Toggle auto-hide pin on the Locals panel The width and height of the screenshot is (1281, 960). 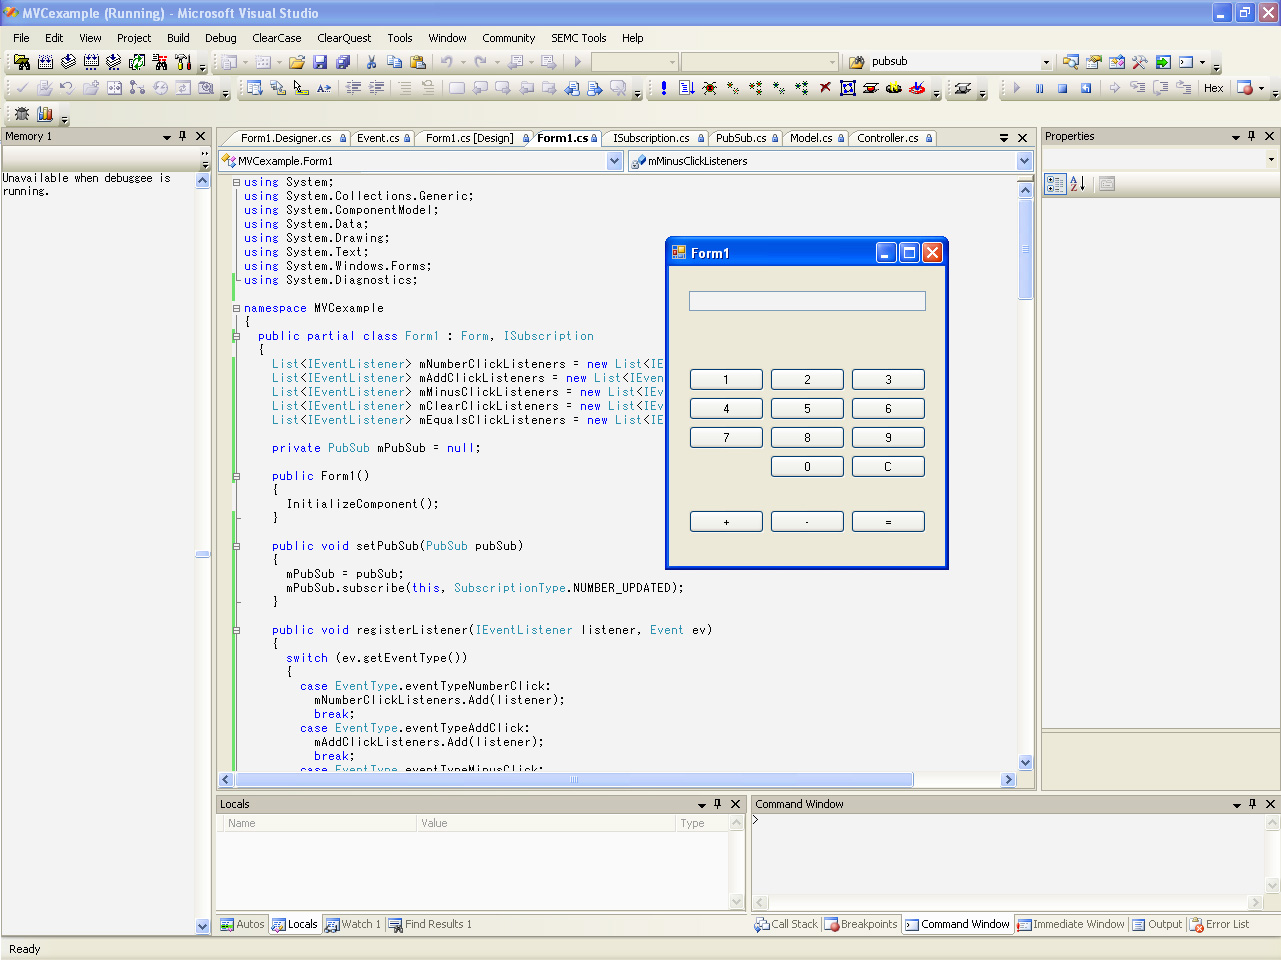pyautogui.click(x=717, y=804)
